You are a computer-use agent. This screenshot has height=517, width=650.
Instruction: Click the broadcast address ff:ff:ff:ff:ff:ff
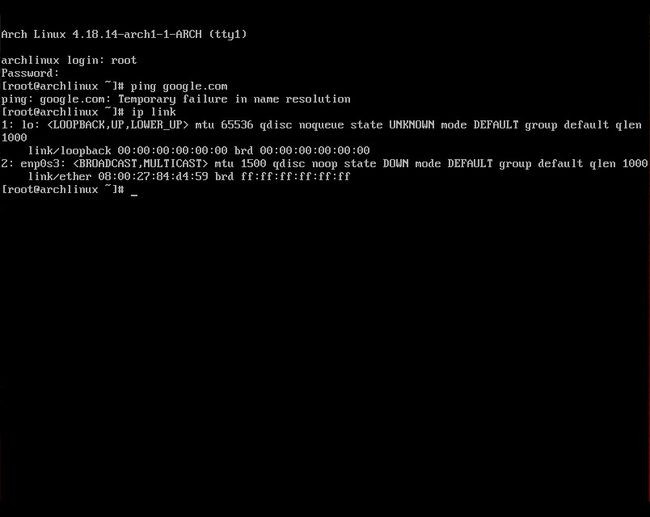click(296, 177)
